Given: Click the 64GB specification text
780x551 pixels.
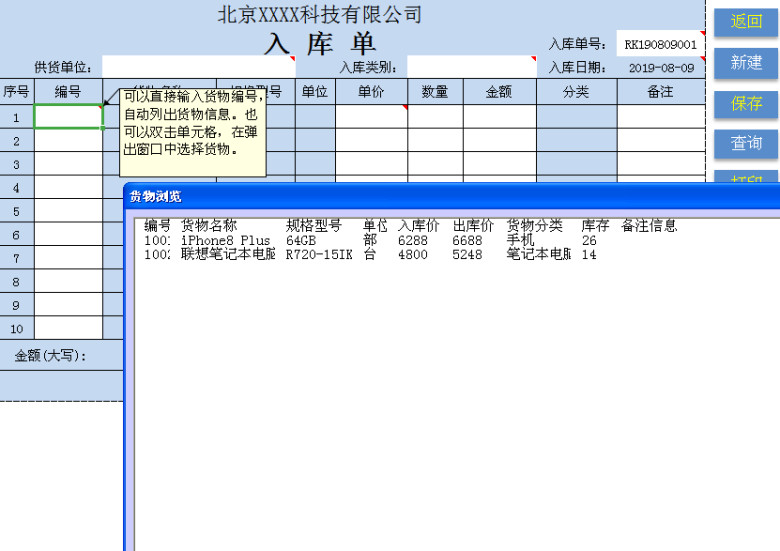Looking at the screenshot, I should [301, 241].
